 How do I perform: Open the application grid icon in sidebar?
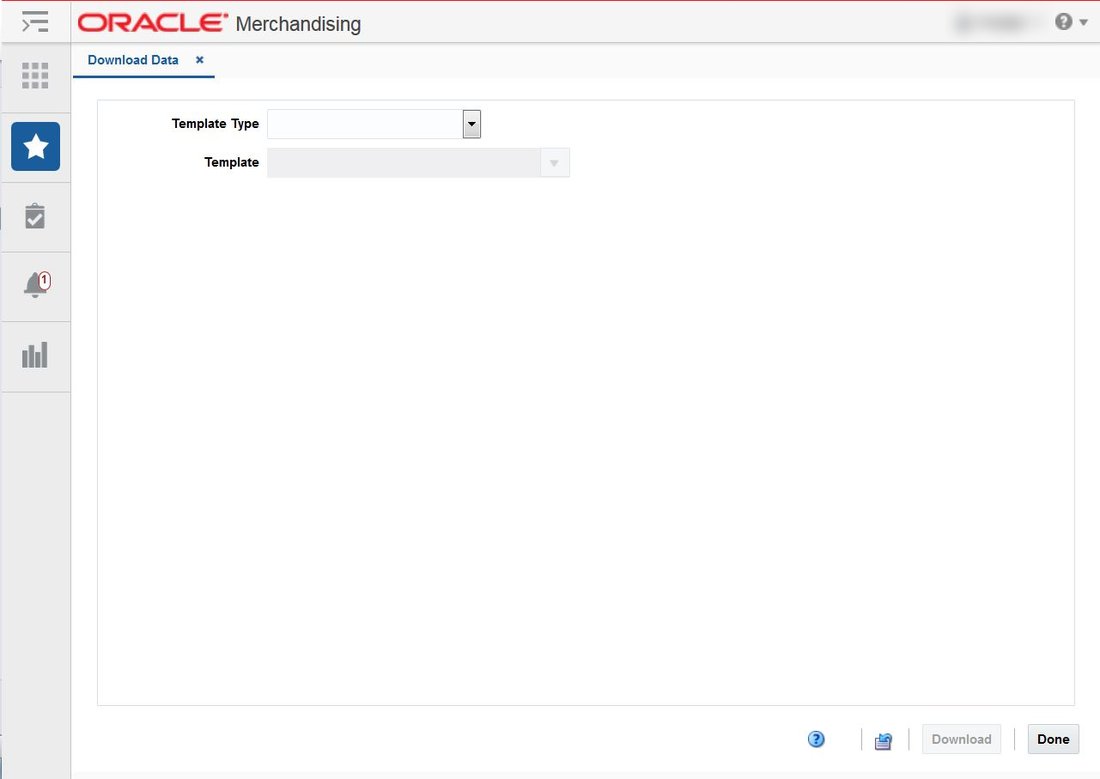pos(35,75)
